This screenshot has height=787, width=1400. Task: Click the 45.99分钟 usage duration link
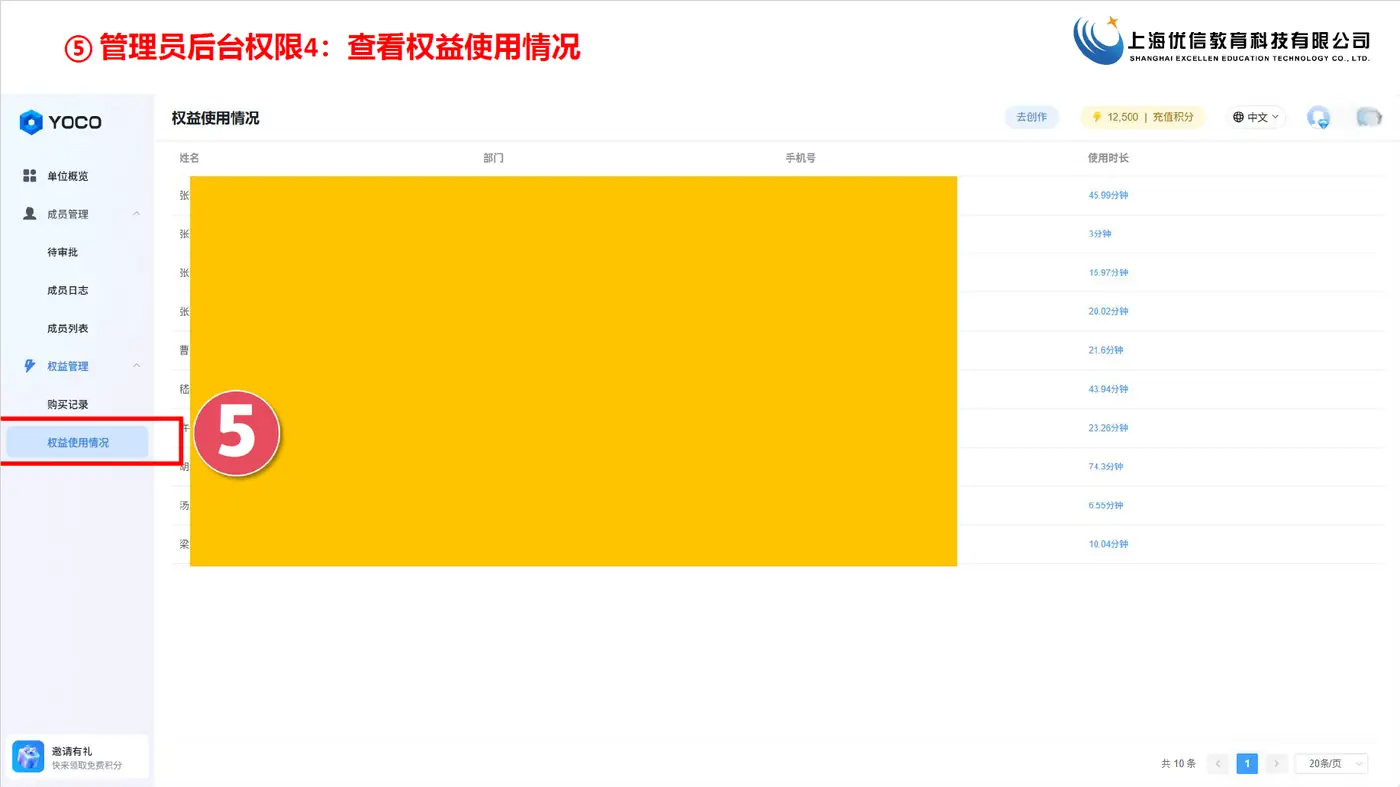(x=1108, y=195)
